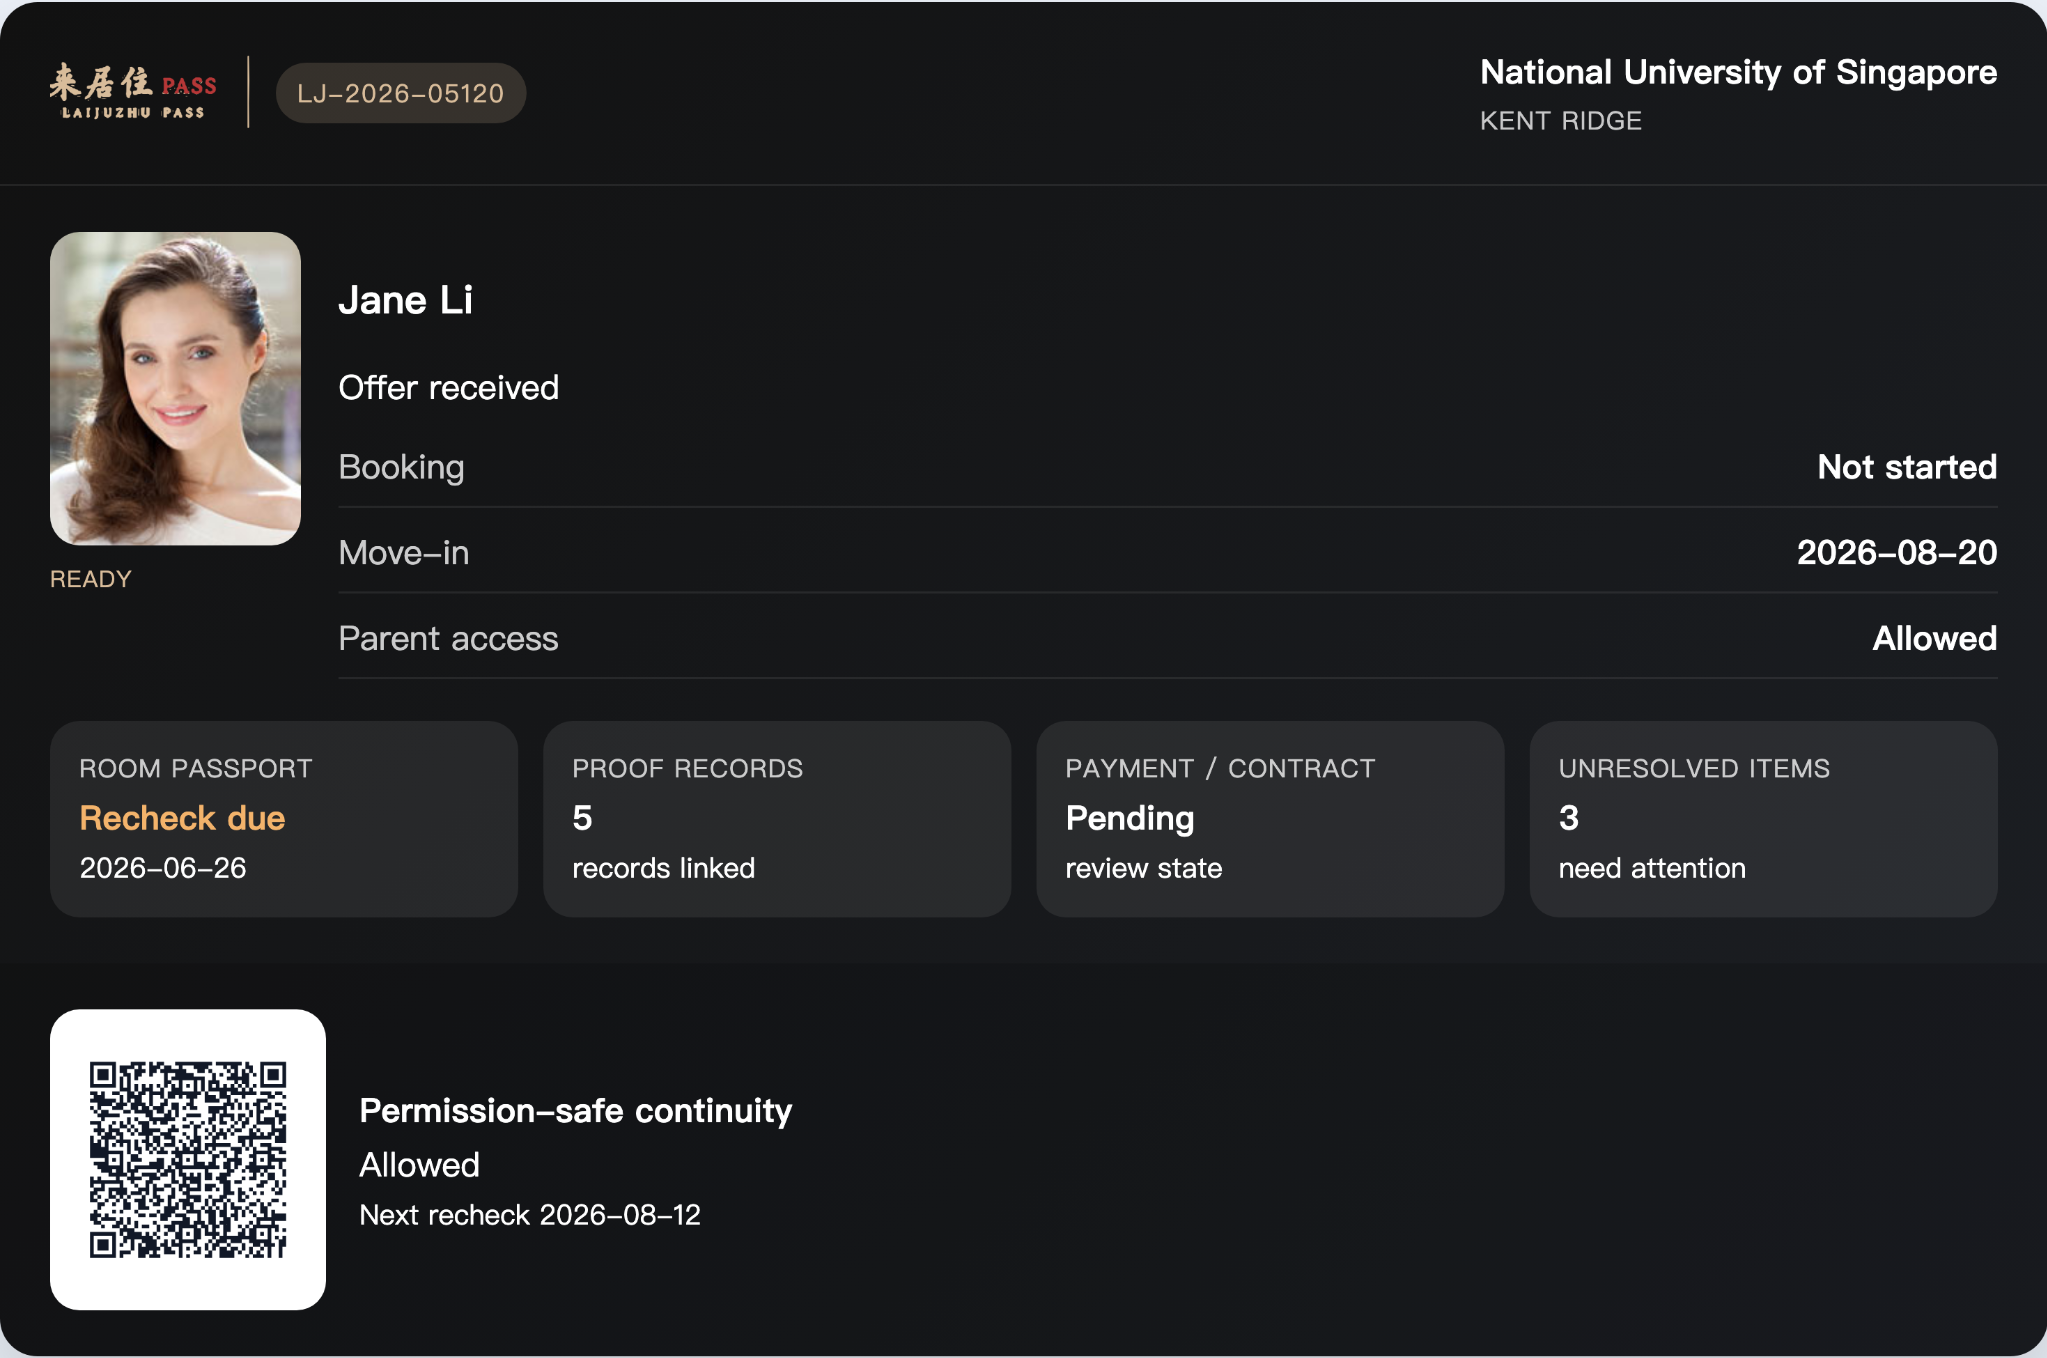Click the Laijuzhu Pass logo

(133, 92)
